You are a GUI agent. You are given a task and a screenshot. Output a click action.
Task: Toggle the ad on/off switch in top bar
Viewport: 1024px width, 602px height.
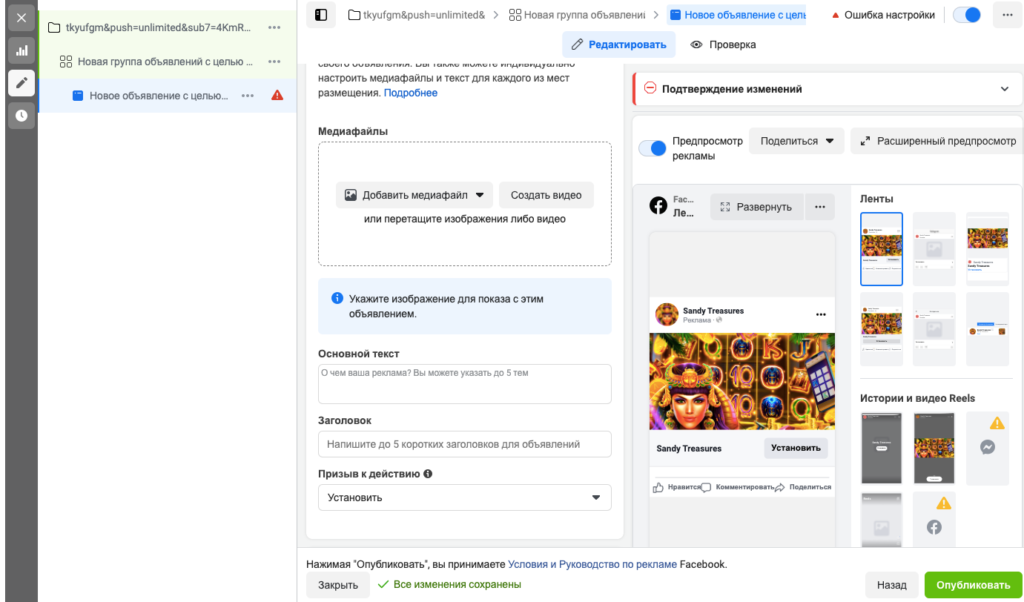(x=967, y=15)
